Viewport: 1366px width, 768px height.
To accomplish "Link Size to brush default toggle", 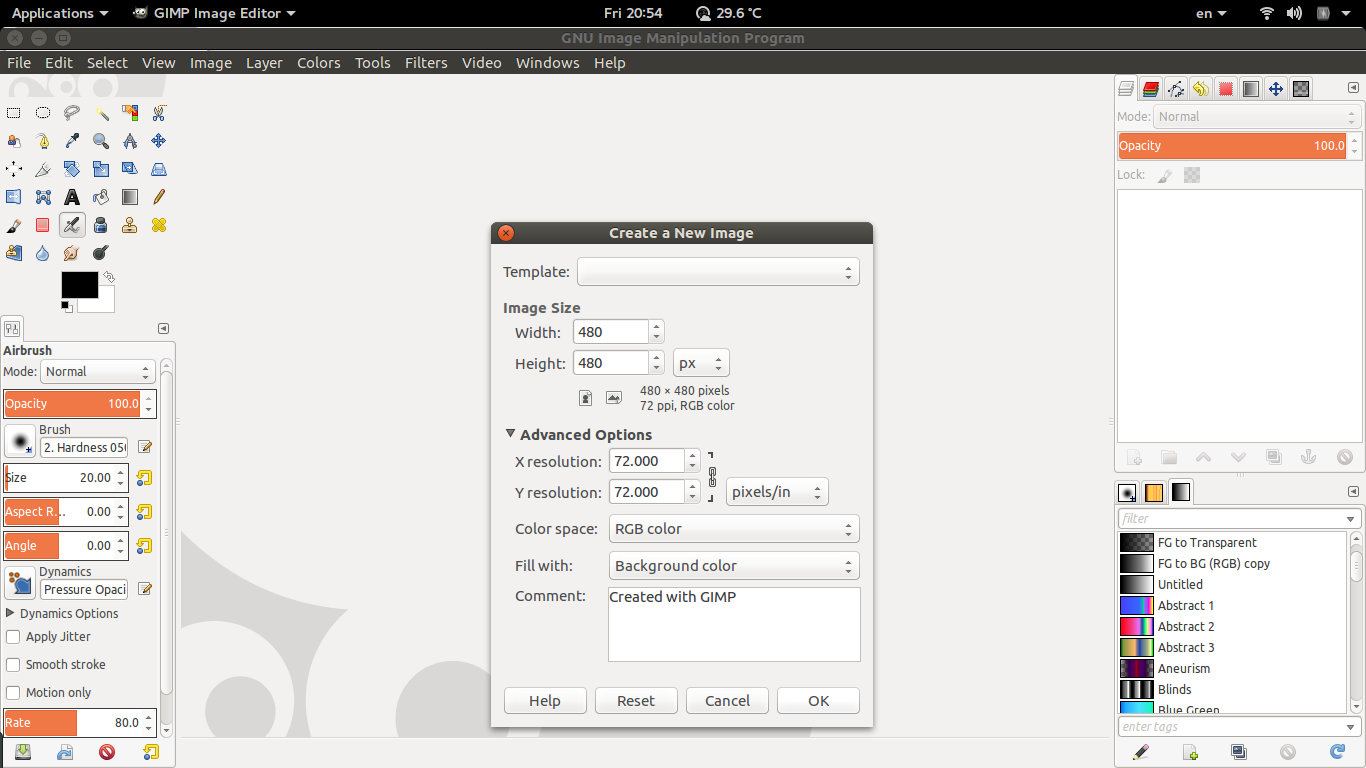I will (144, 477).
